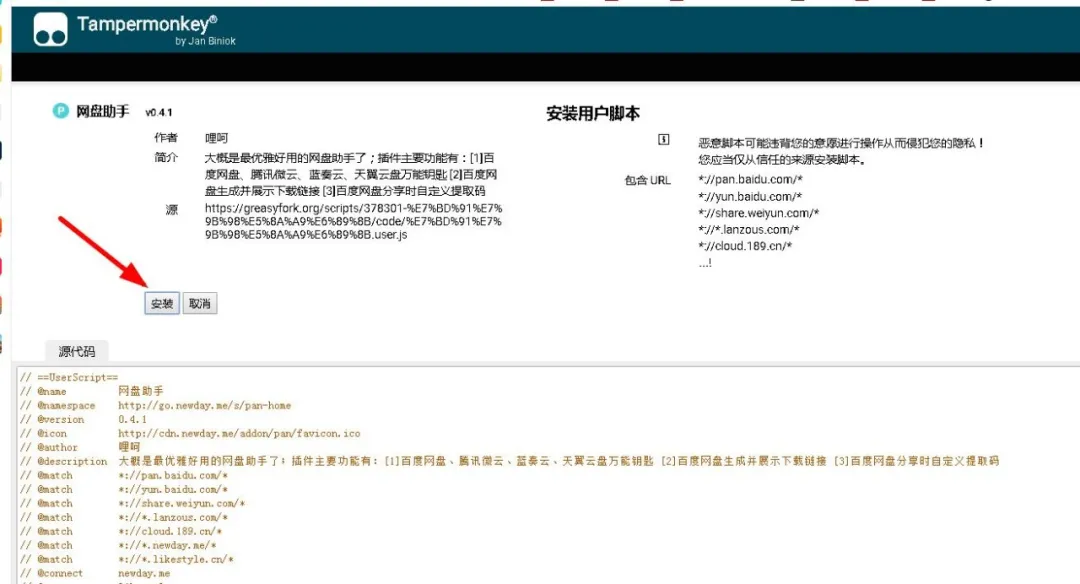Image resolution: width=1080 pixels, height=584 pixels.
Task: Select the *://*.lanzous.com/* included URL
Action: pos(749,229)
